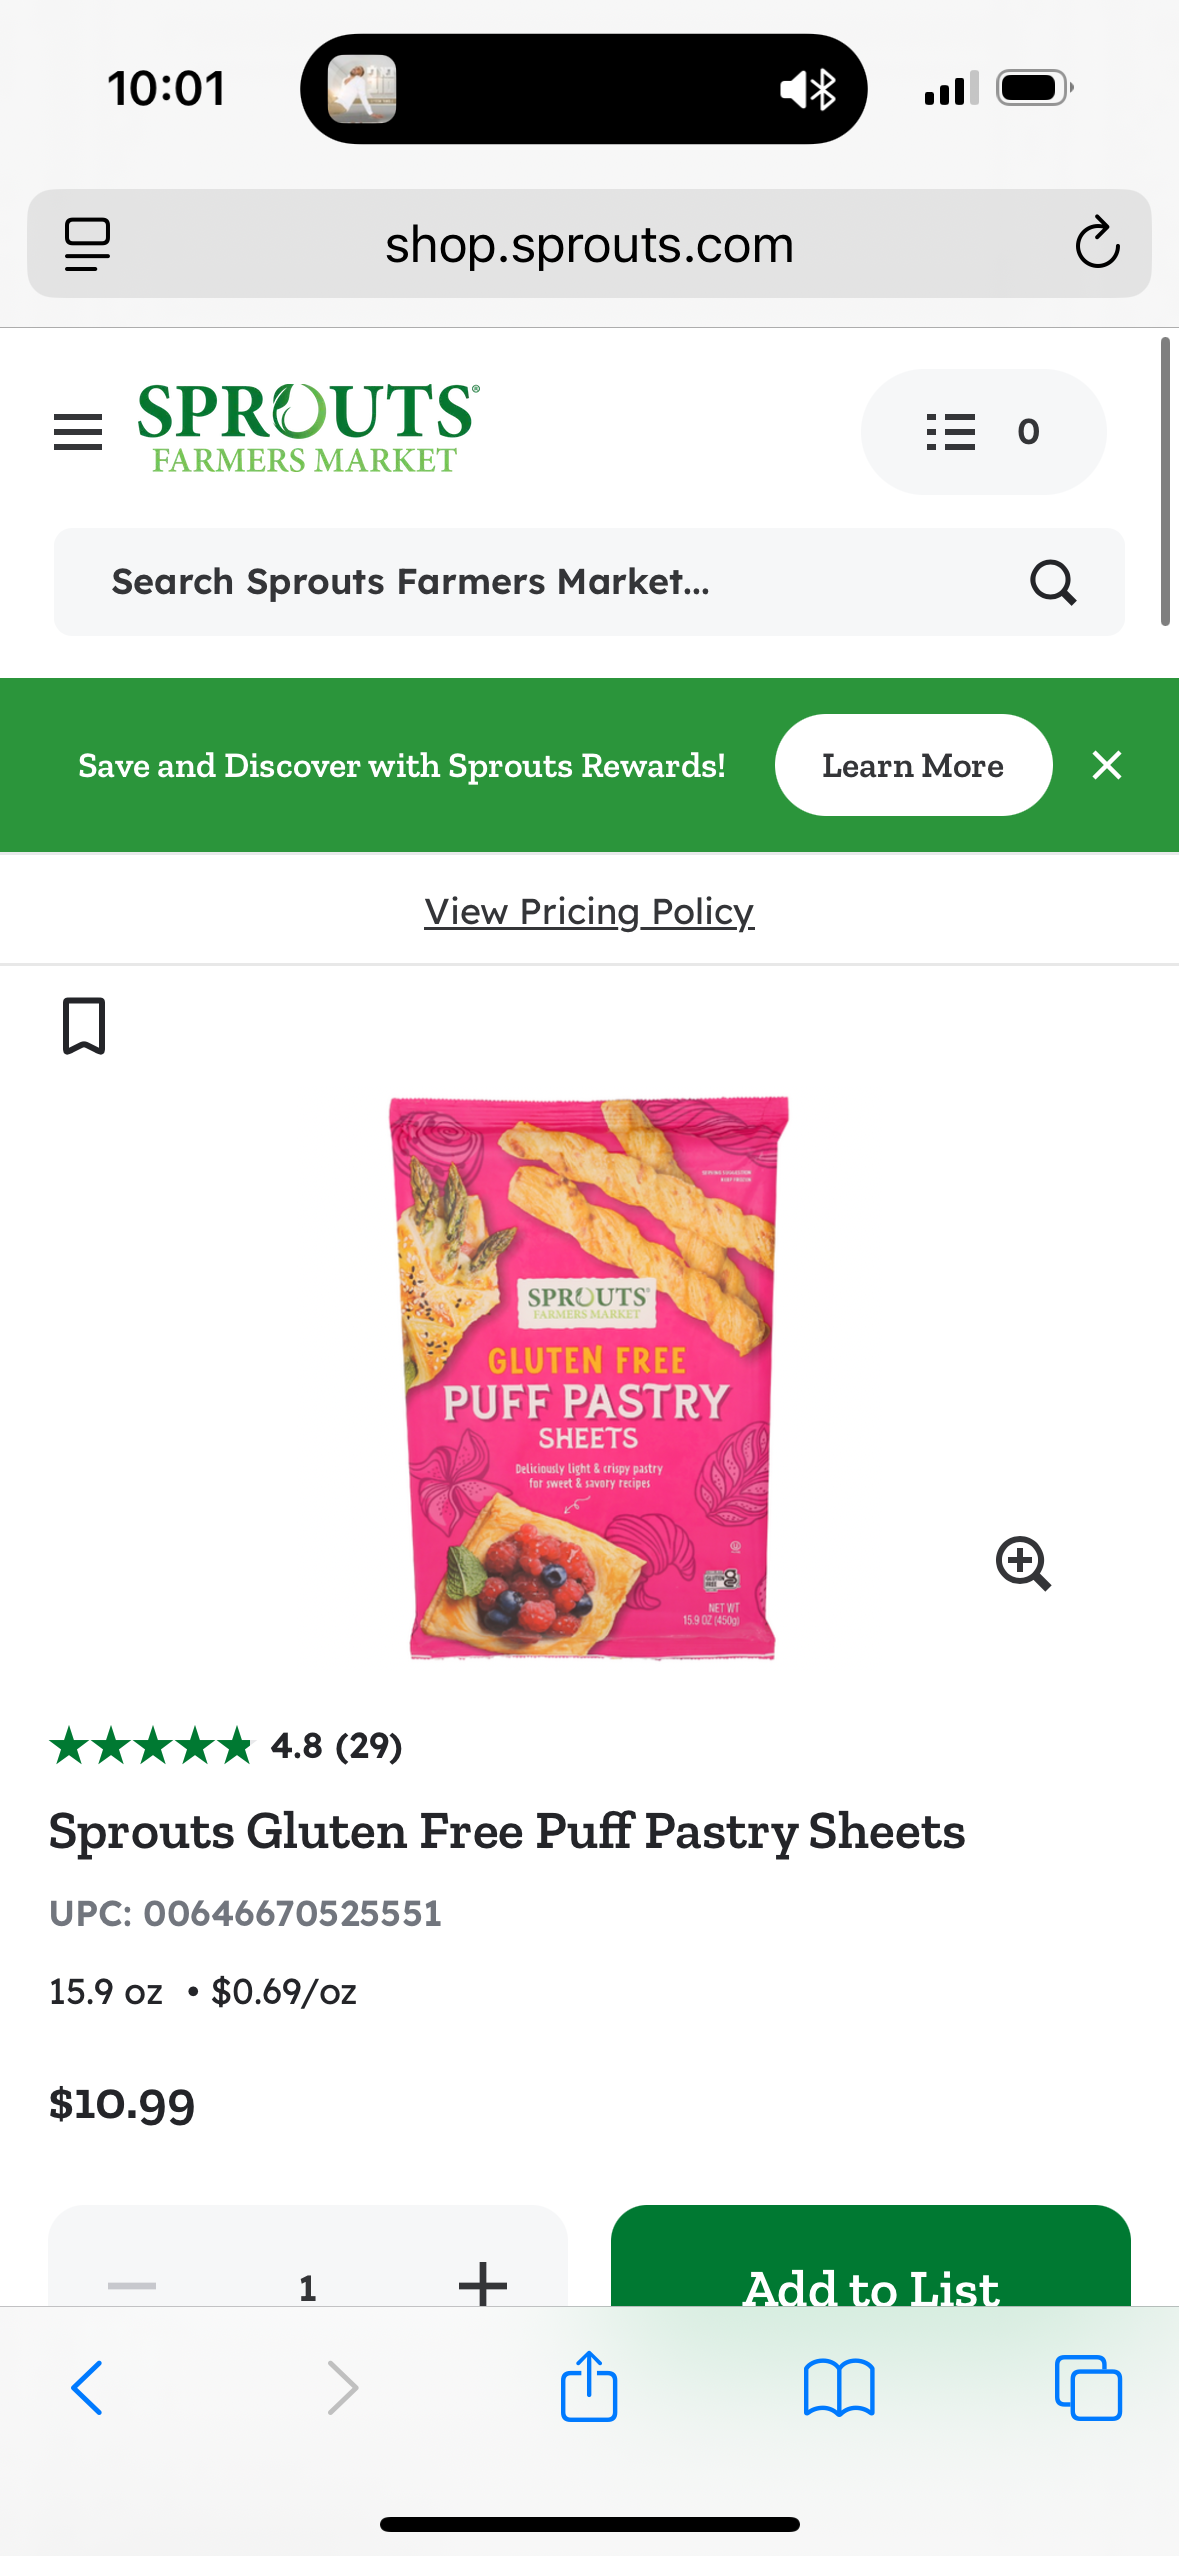Open the hamburger navigation menu
Viewport: 1179px width, 2556px height.
click(x=78, y=432)
